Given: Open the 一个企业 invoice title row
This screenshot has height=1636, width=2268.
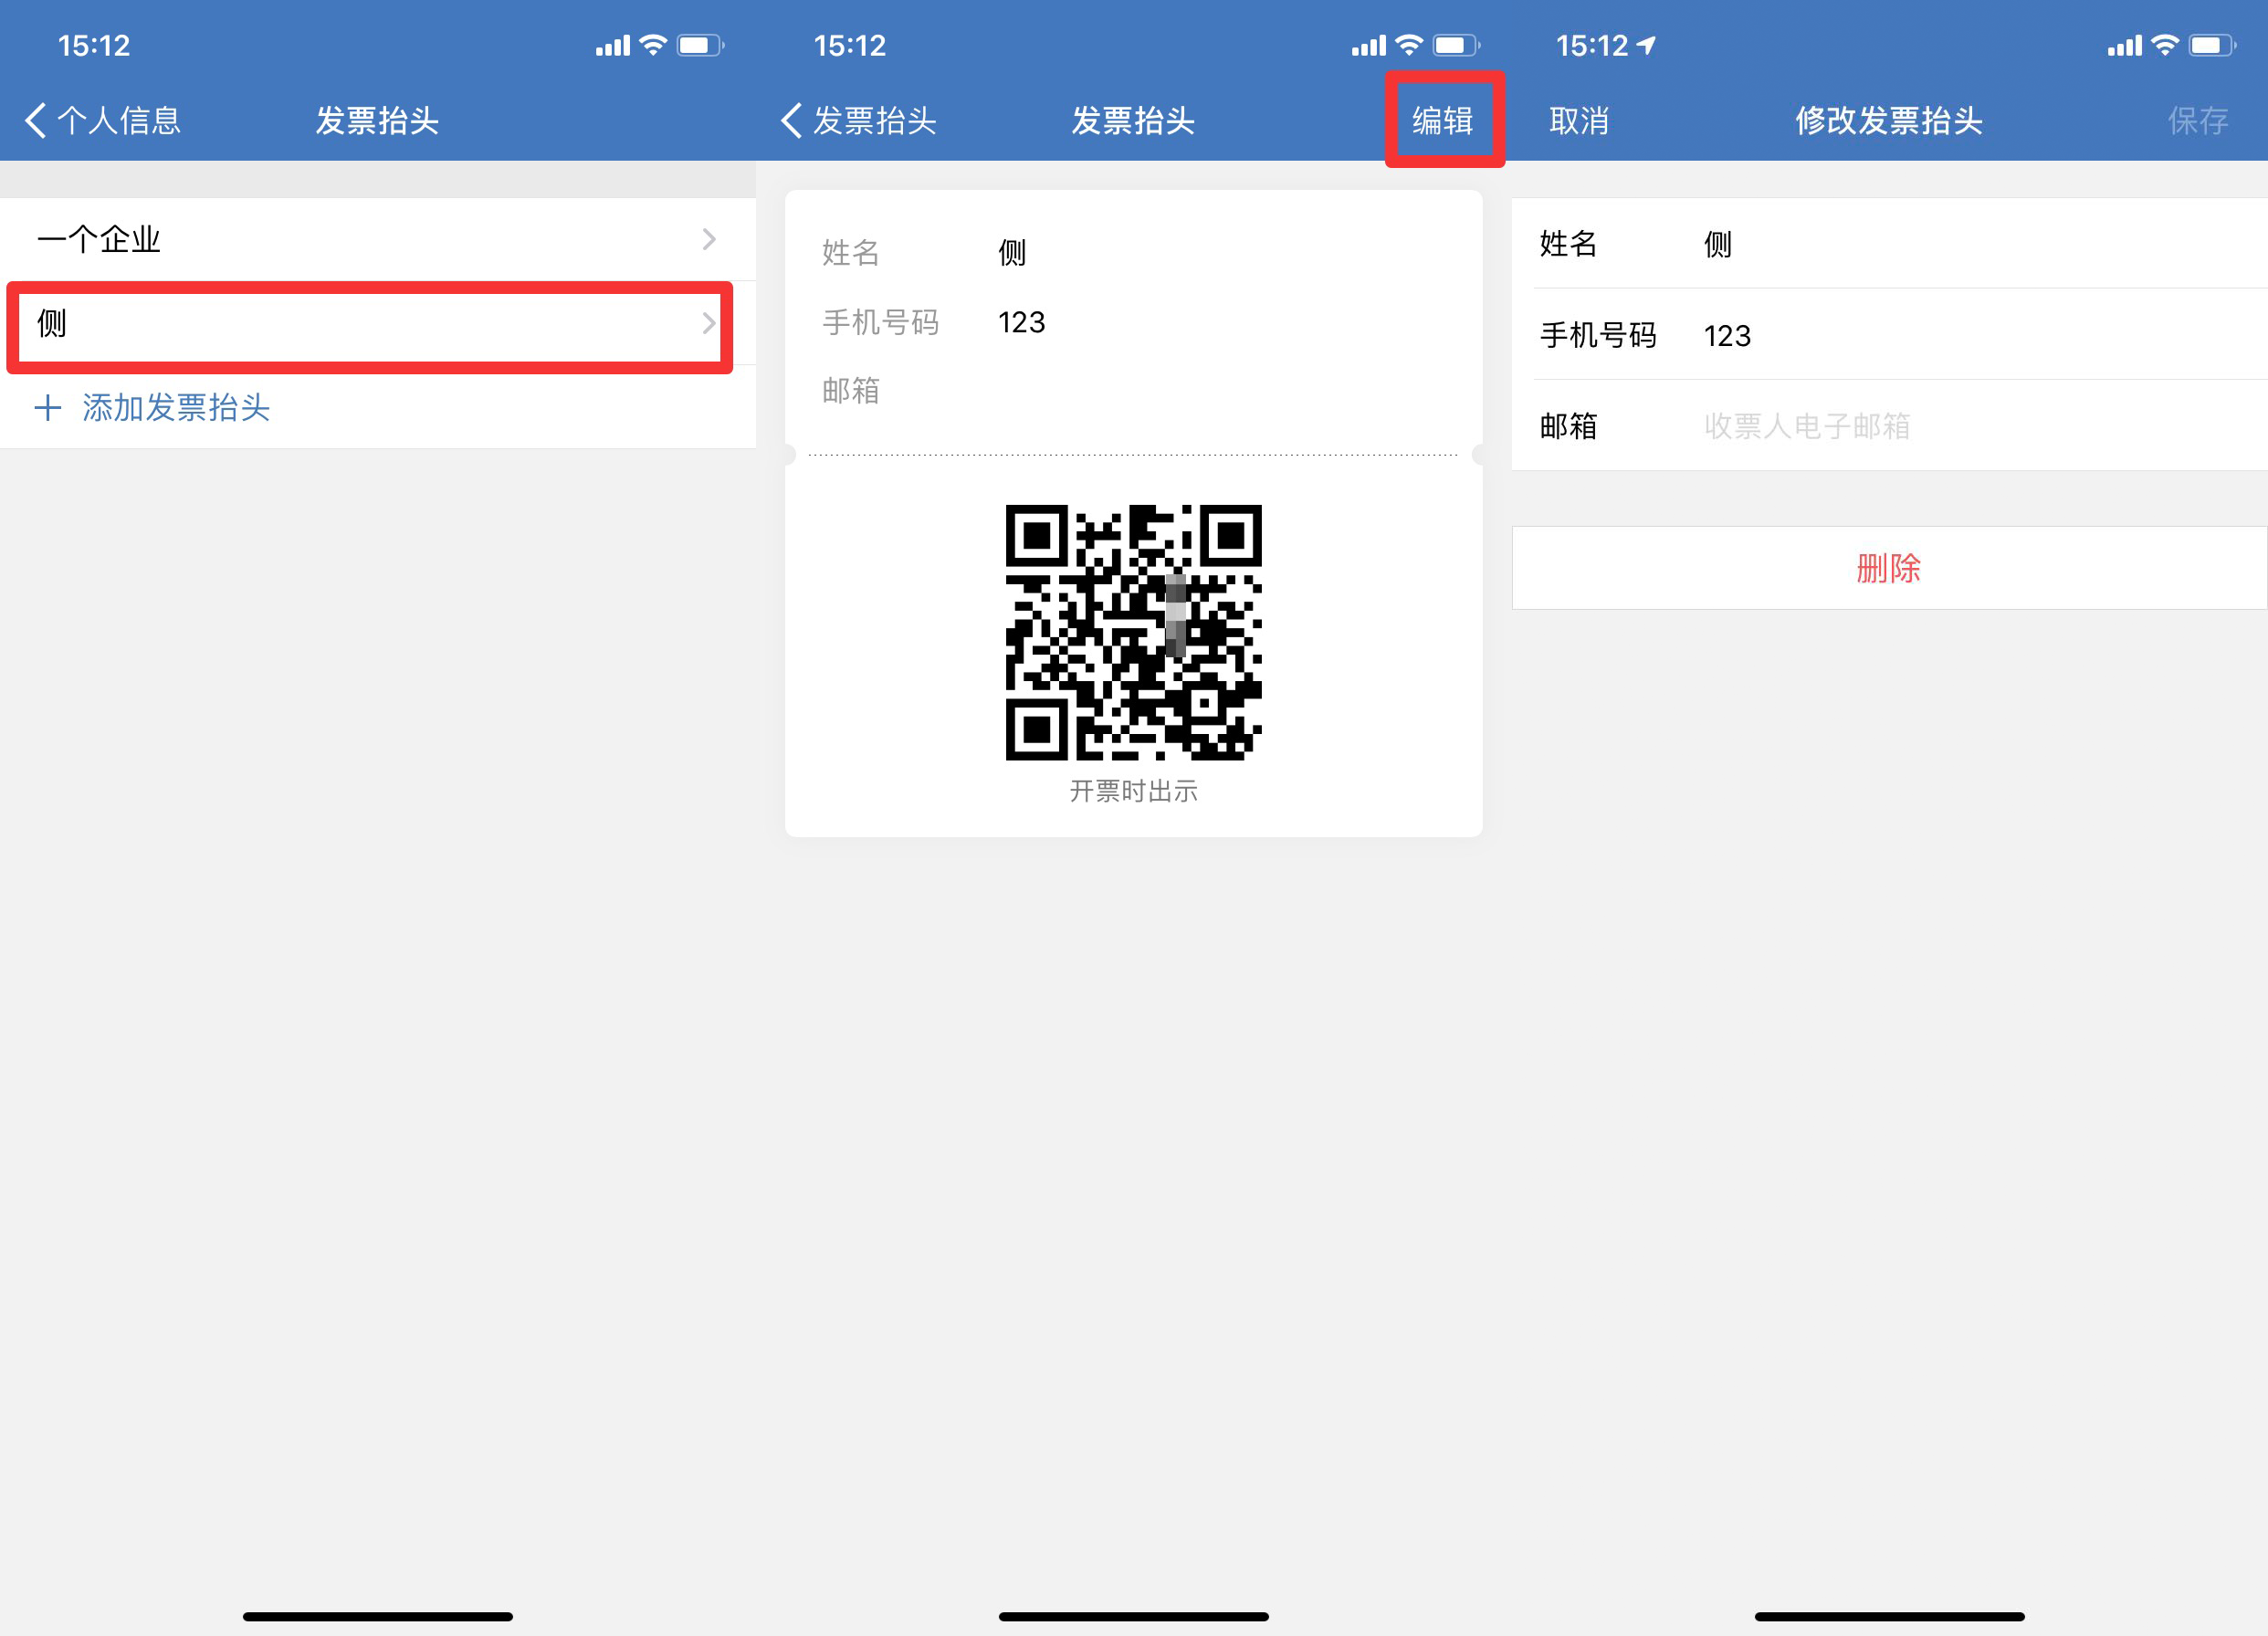Looking at the screenshot, I should click(378, 239).
